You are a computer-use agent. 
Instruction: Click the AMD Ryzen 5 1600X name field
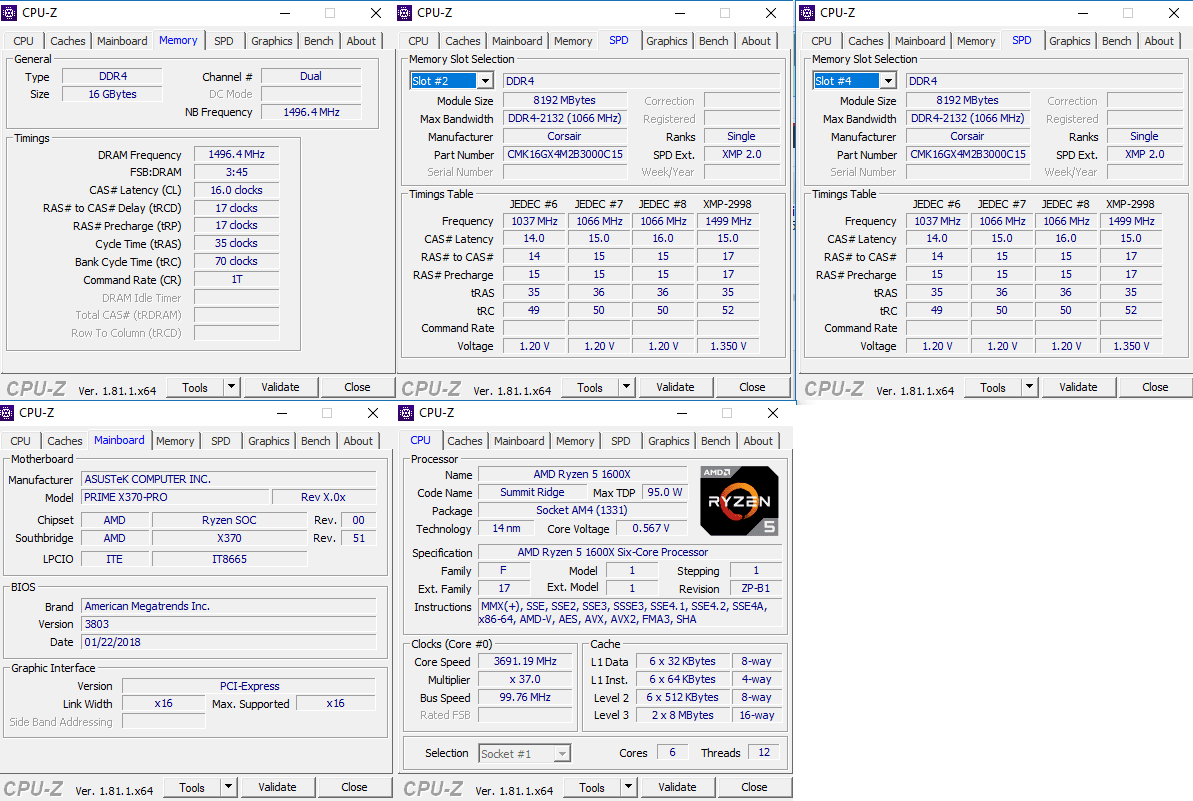coord(582,475)
